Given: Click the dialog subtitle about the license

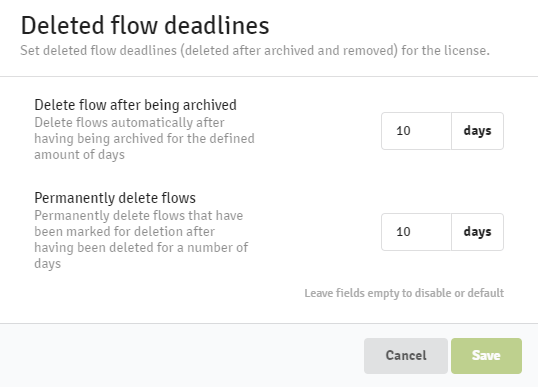Looking at the screenshot, I should point(255,50).
